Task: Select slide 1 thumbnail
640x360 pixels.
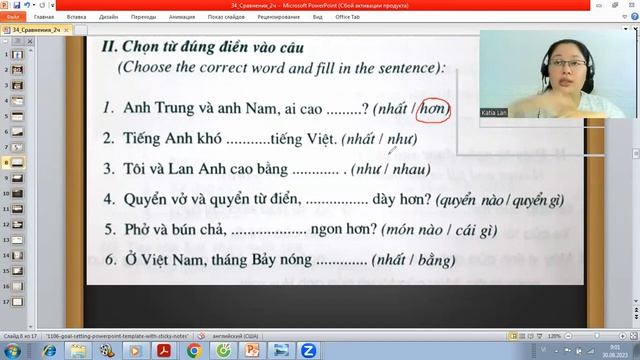Action: pyautogui.click(x=17, y=54)
